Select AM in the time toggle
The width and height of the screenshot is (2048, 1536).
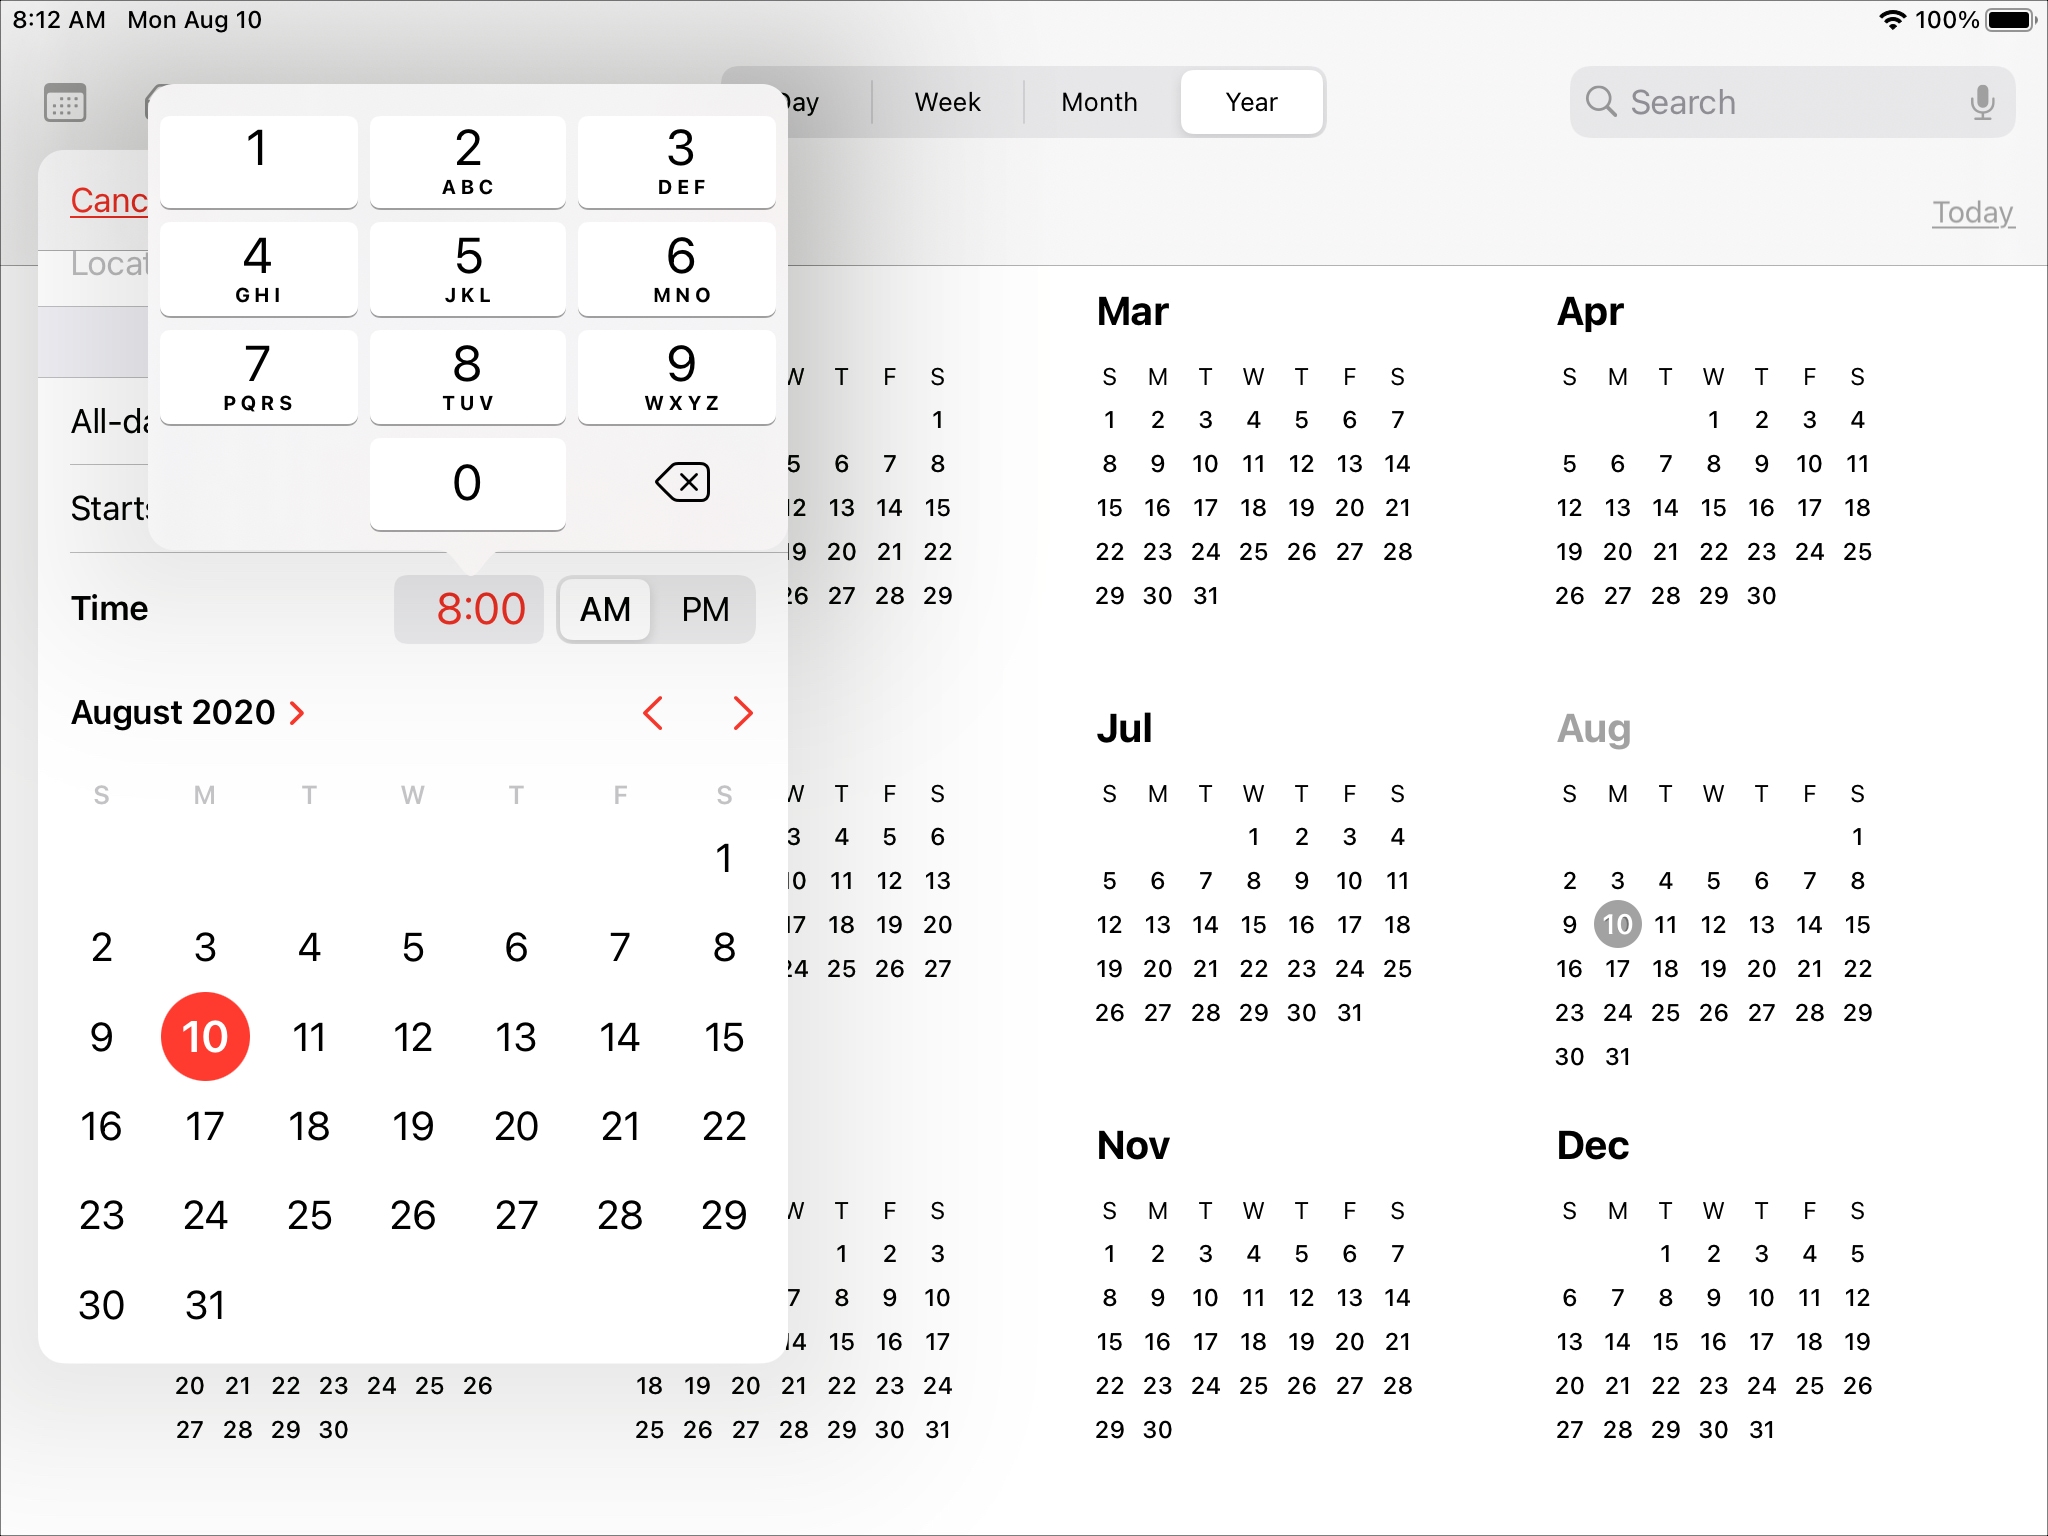(x=605, y=609)
